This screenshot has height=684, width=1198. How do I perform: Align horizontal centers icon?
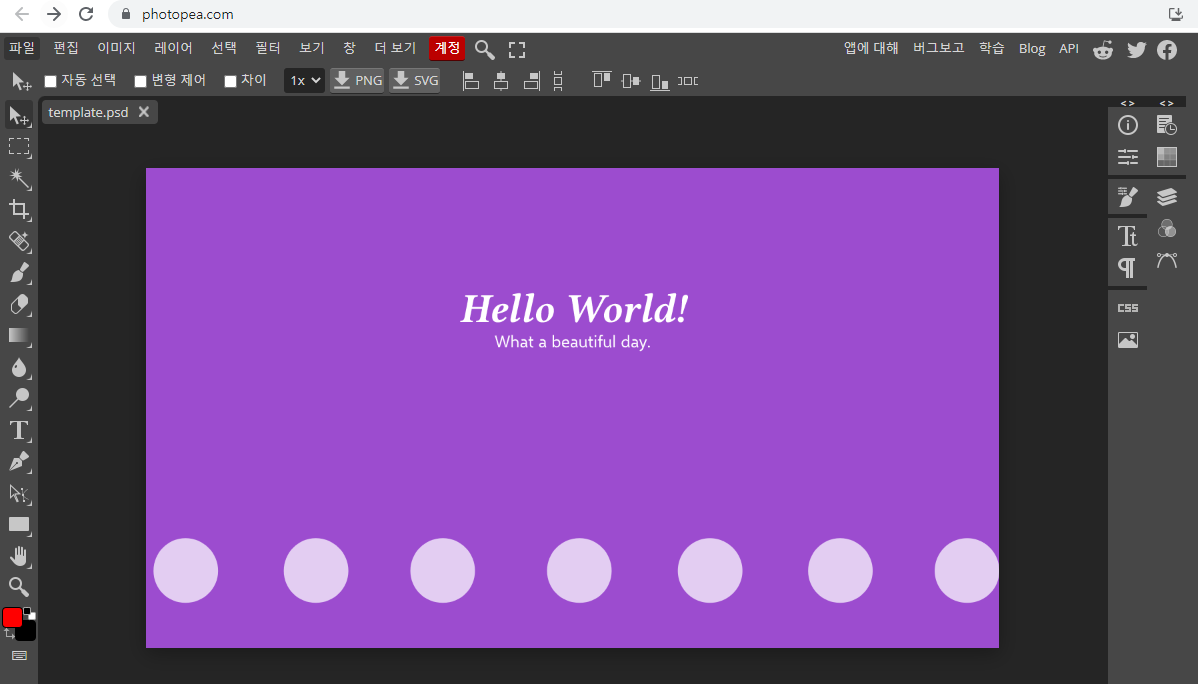pyautogui.click(x=501, y=81)
